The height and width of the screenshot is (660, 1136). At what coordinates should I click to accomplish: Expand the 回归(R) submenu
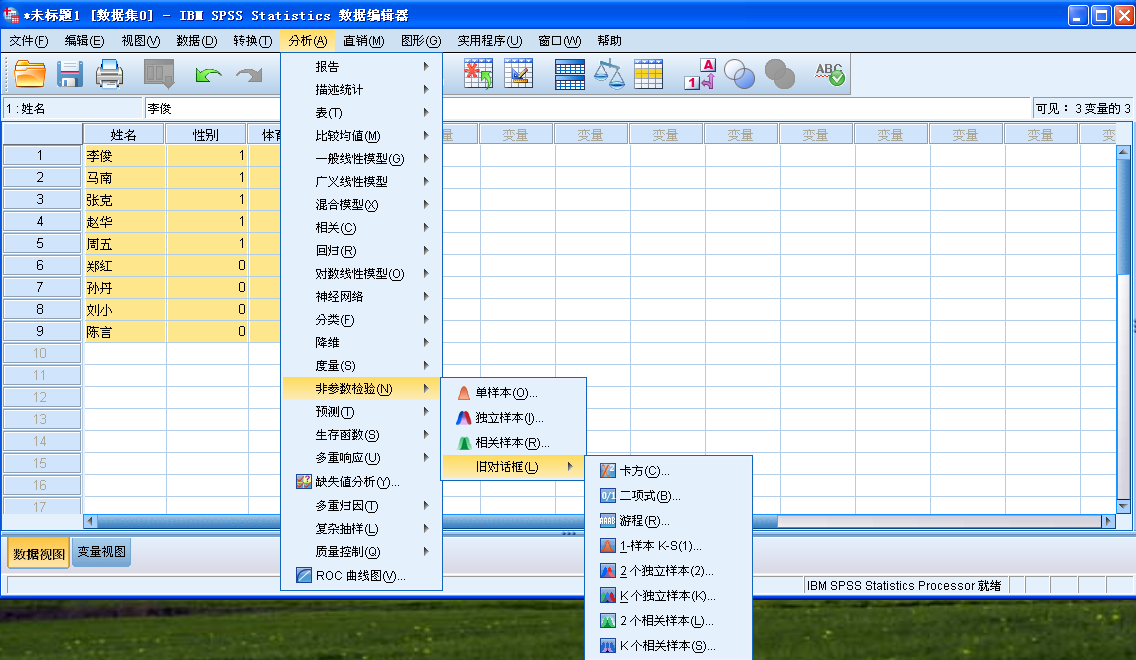pyautogui.click(x=362, y=251)
